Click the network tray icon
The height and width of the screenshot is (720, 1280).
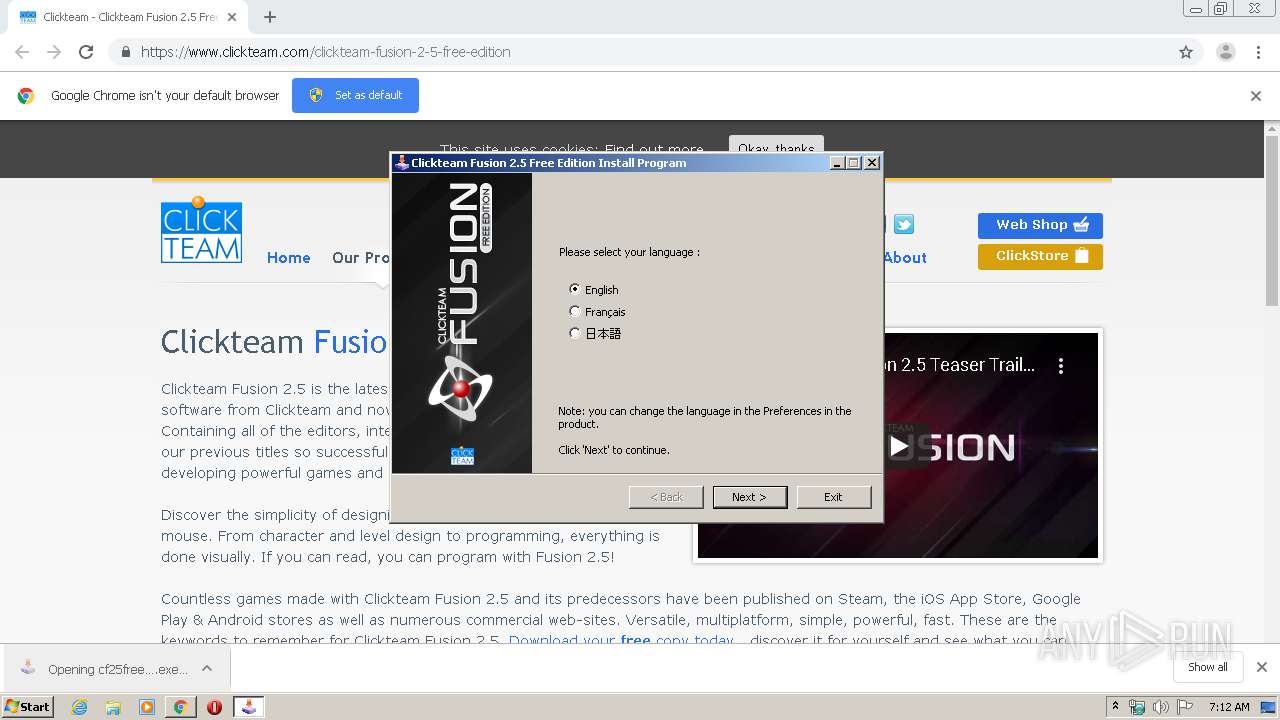pyautogui.click(x=1137, y=707)
